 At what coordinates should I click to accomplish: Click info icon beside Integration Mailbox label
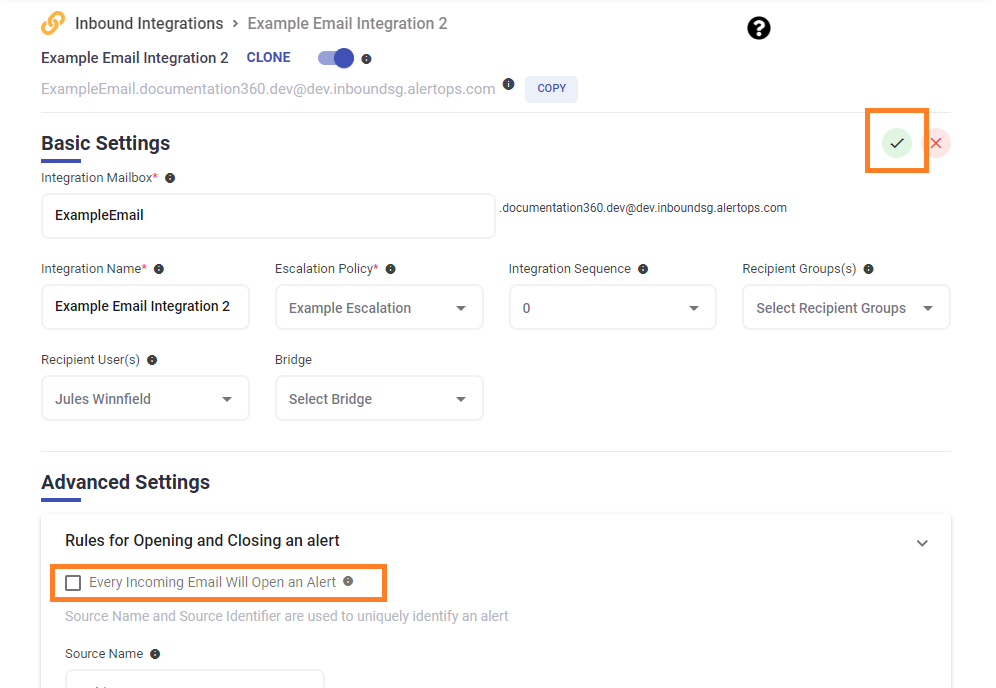[170, 178]
